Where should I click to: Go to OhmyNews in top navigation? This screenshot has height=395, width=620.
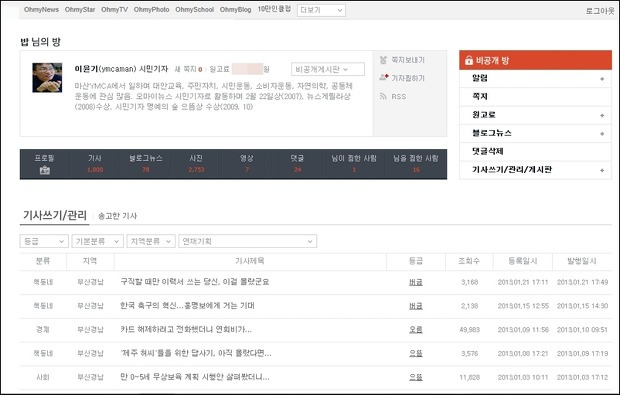41,9
